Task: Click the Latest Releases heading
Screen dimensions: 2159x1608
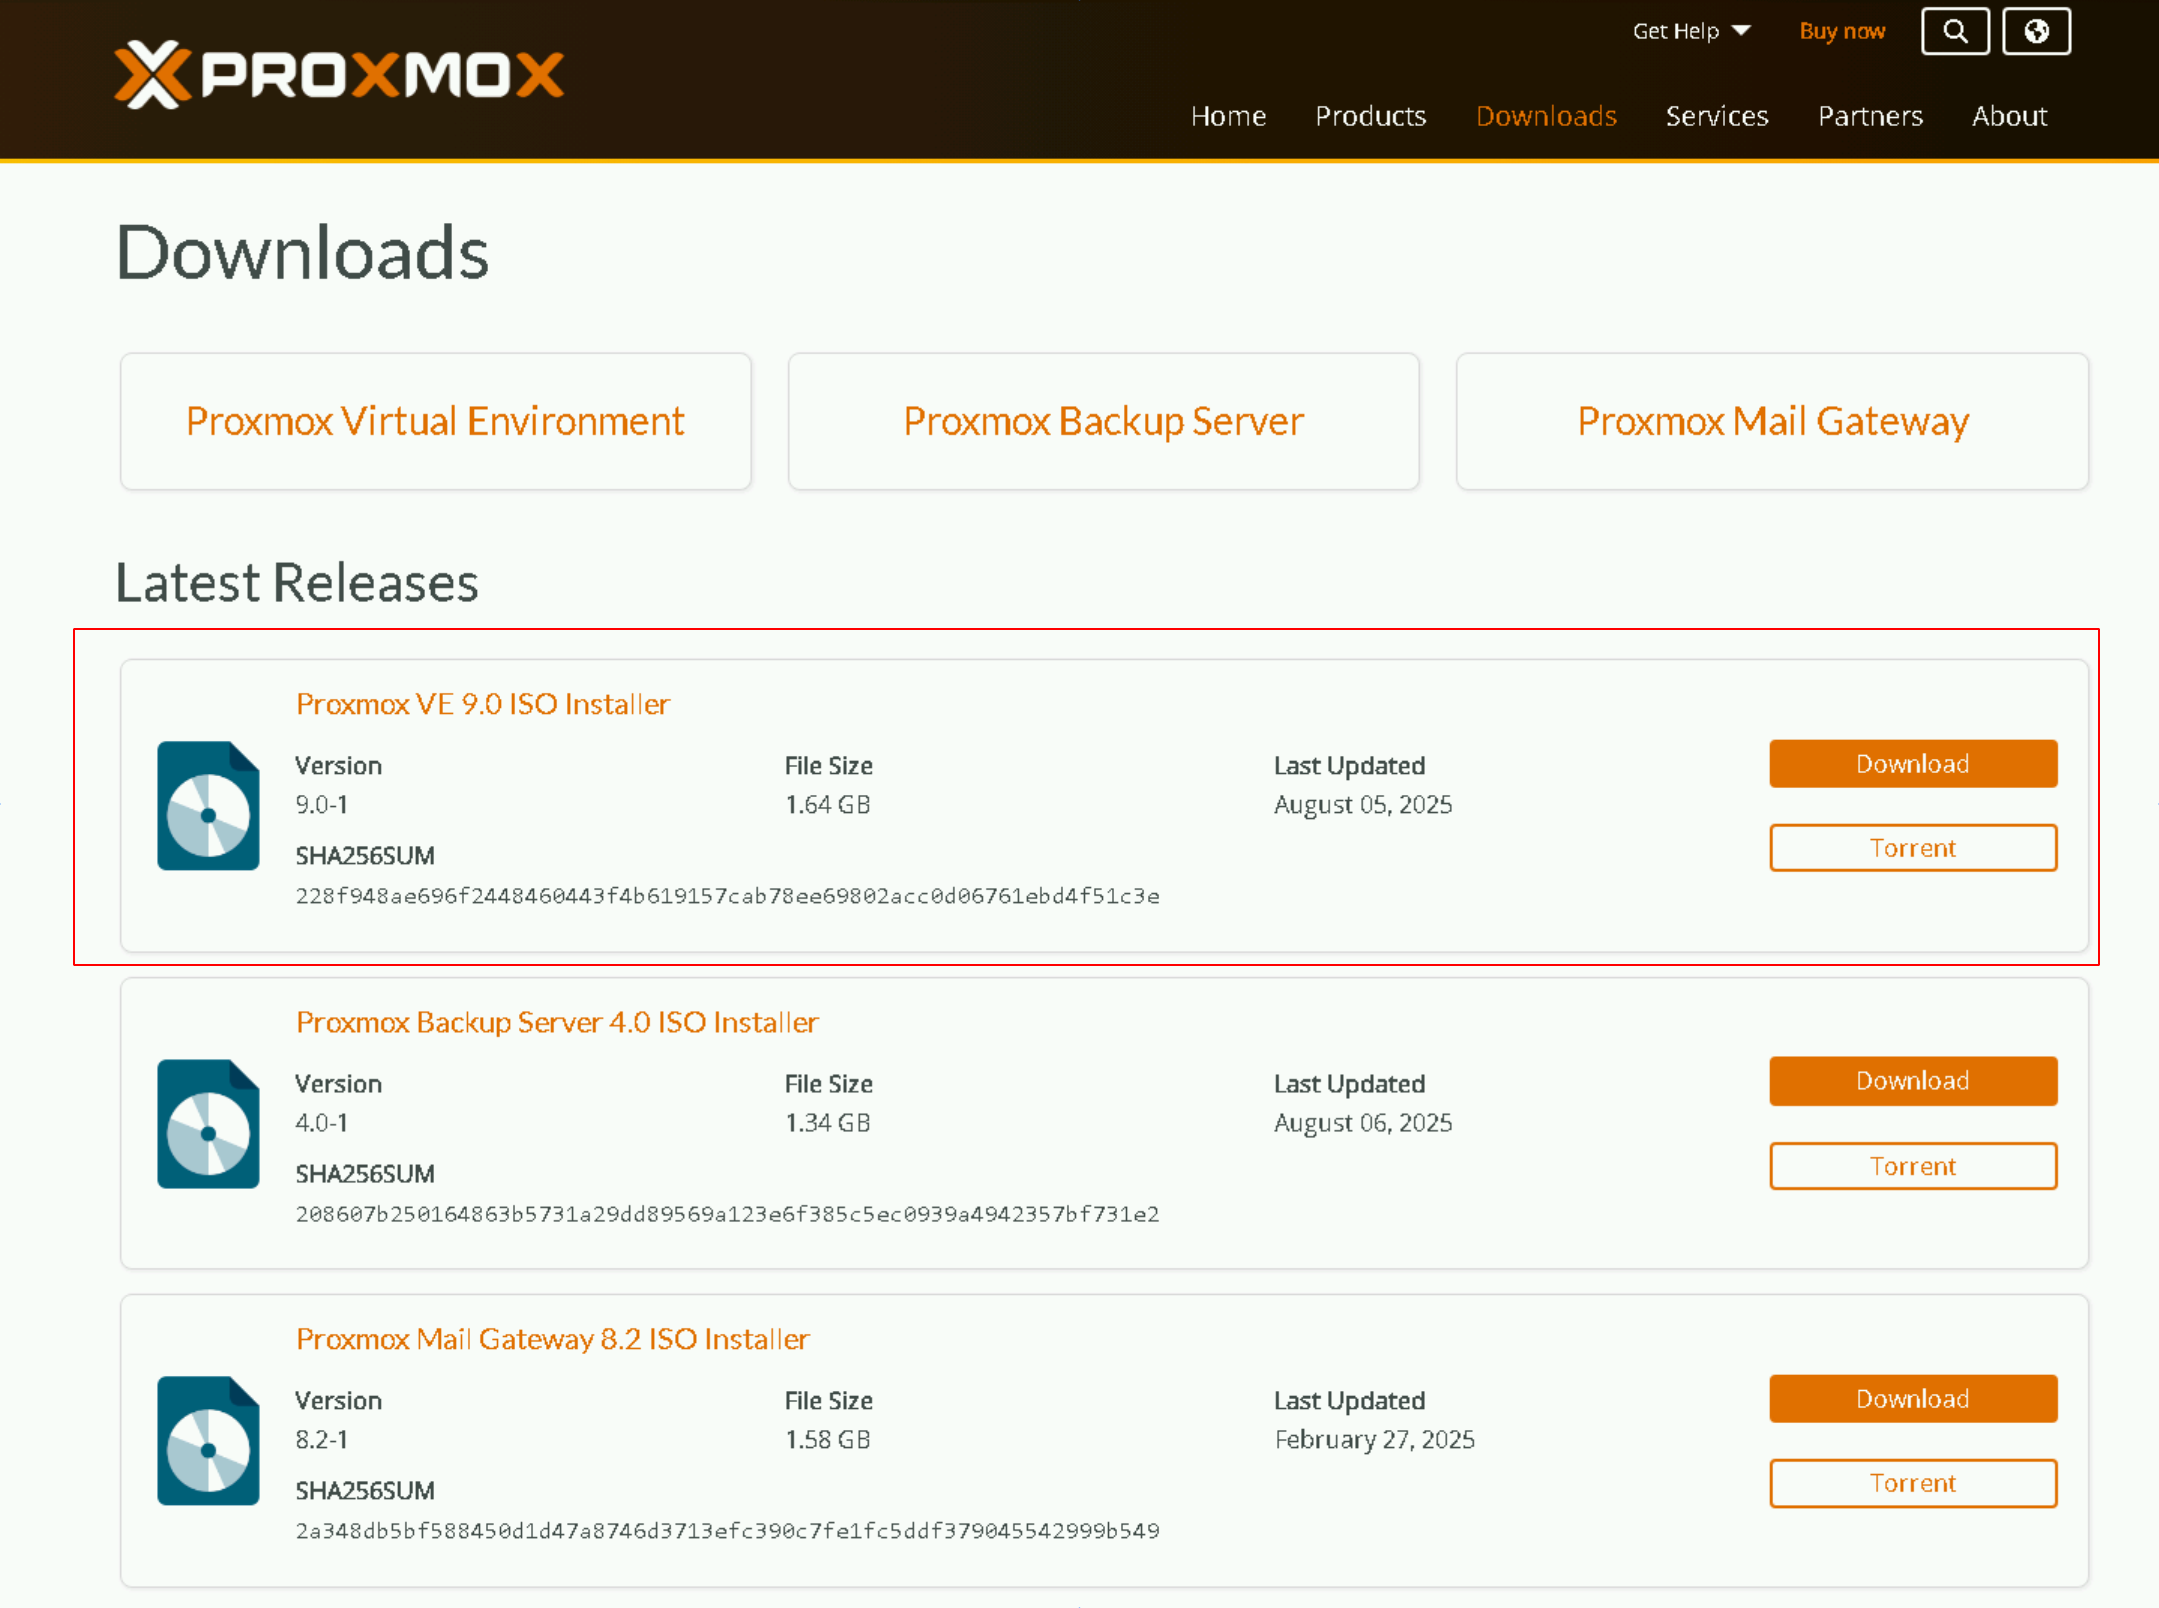Action: tap(297, 583)
